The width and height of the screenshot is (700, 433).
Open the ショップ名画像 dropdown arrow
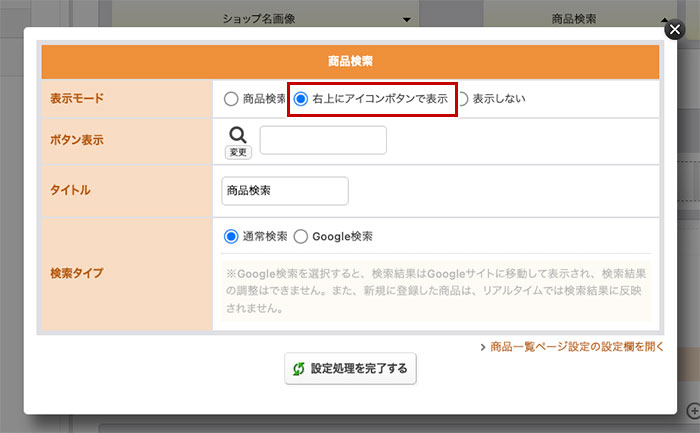tap(405, 19)
